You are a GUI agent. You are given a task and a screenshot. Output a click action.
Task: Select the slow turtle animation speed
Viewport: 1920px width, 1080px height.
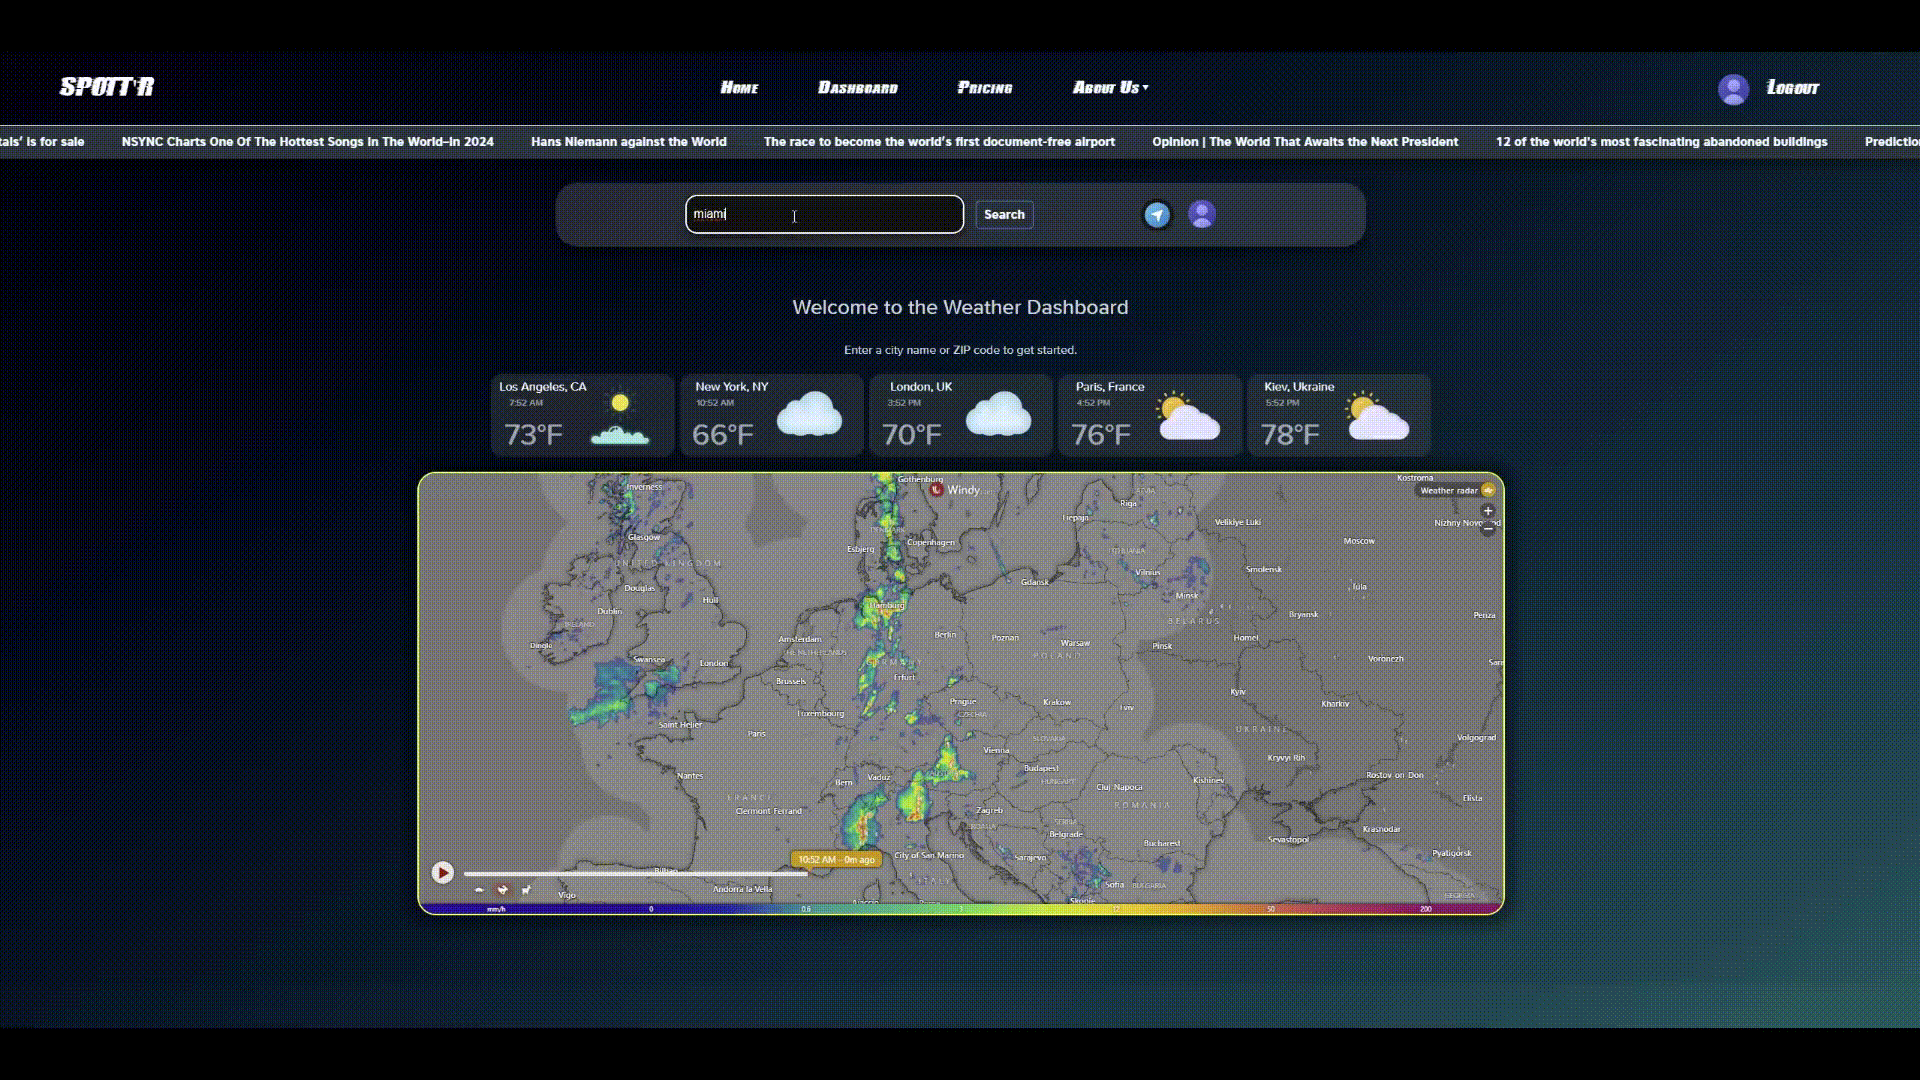point(479,890)
